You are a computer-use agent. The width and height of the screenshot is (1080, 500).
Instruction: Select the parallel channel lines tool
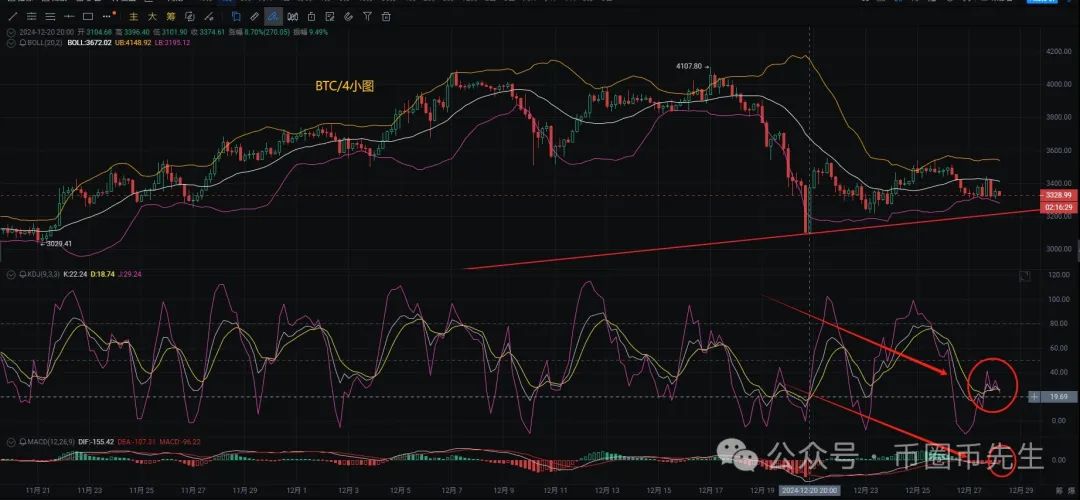point(32,16)
